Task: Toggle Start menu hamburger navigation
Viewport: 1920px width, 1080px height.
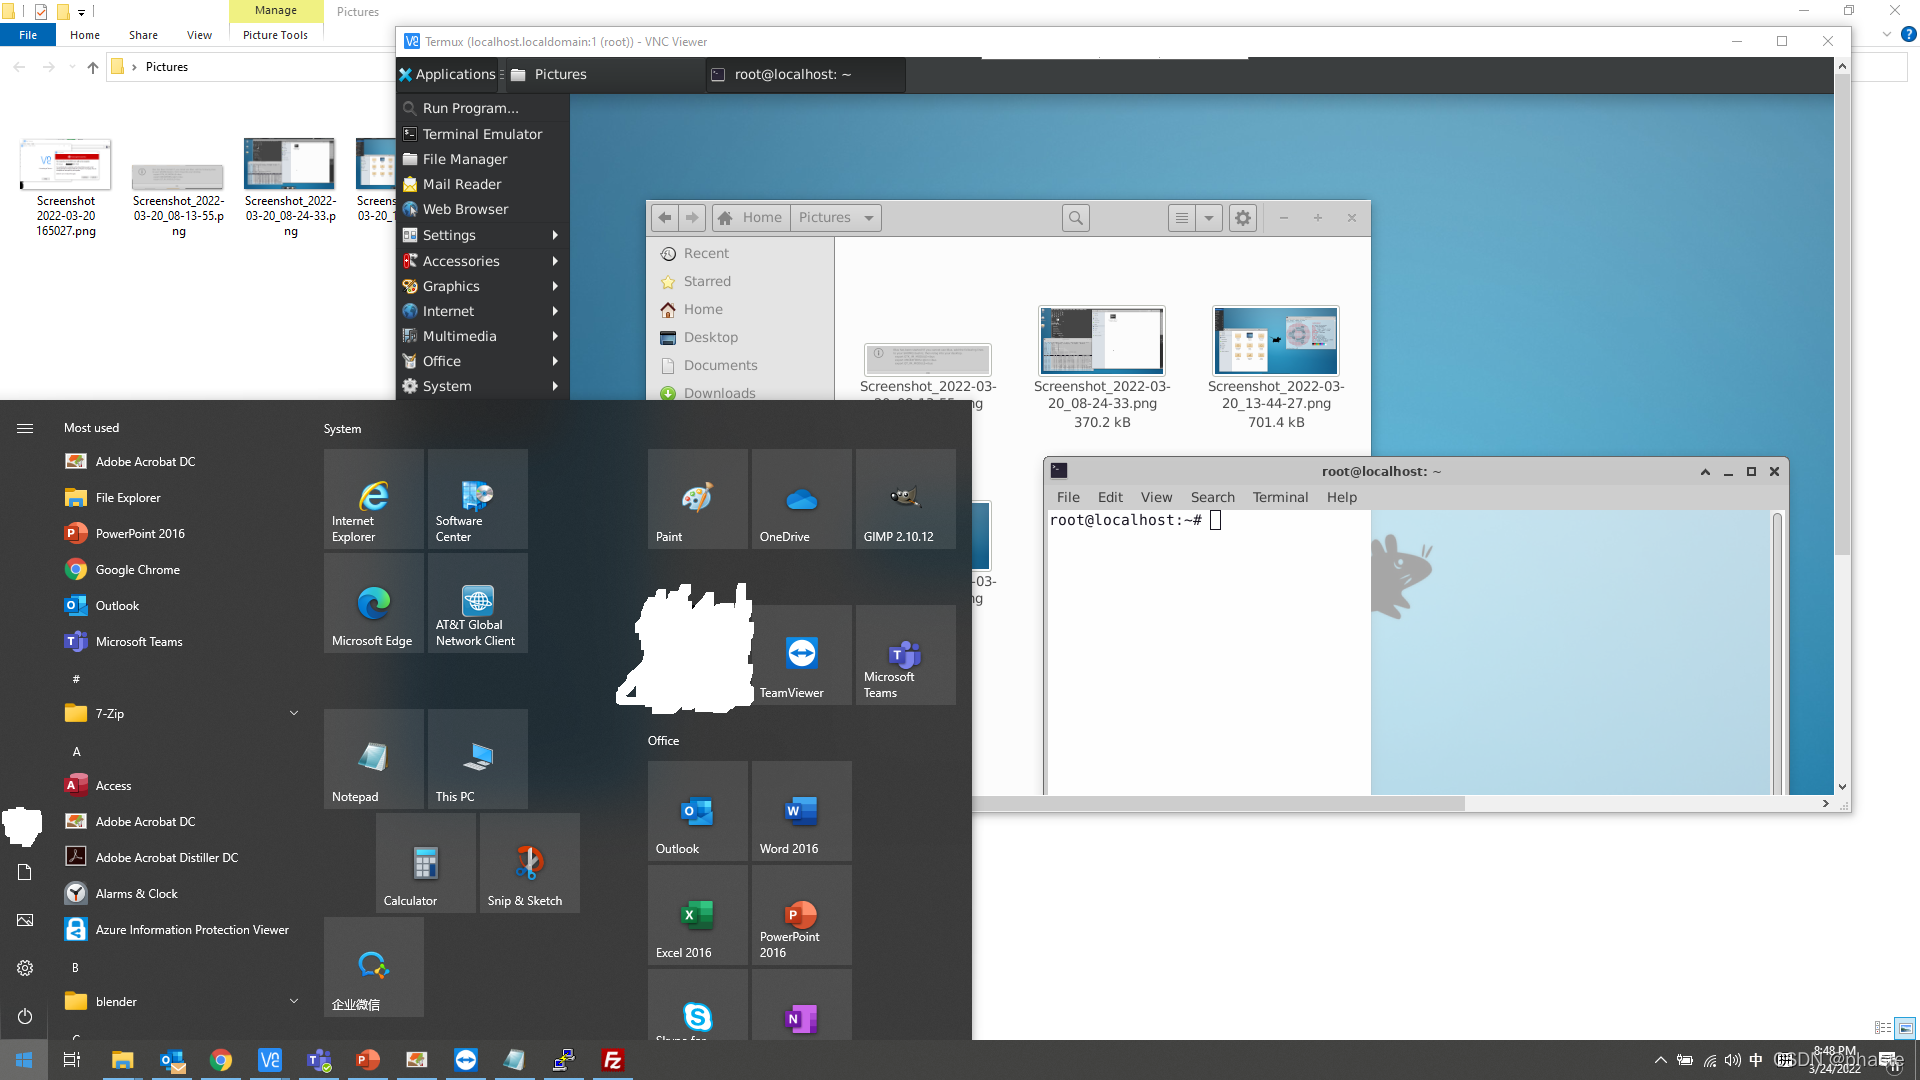Action: [x=25, y=428]
